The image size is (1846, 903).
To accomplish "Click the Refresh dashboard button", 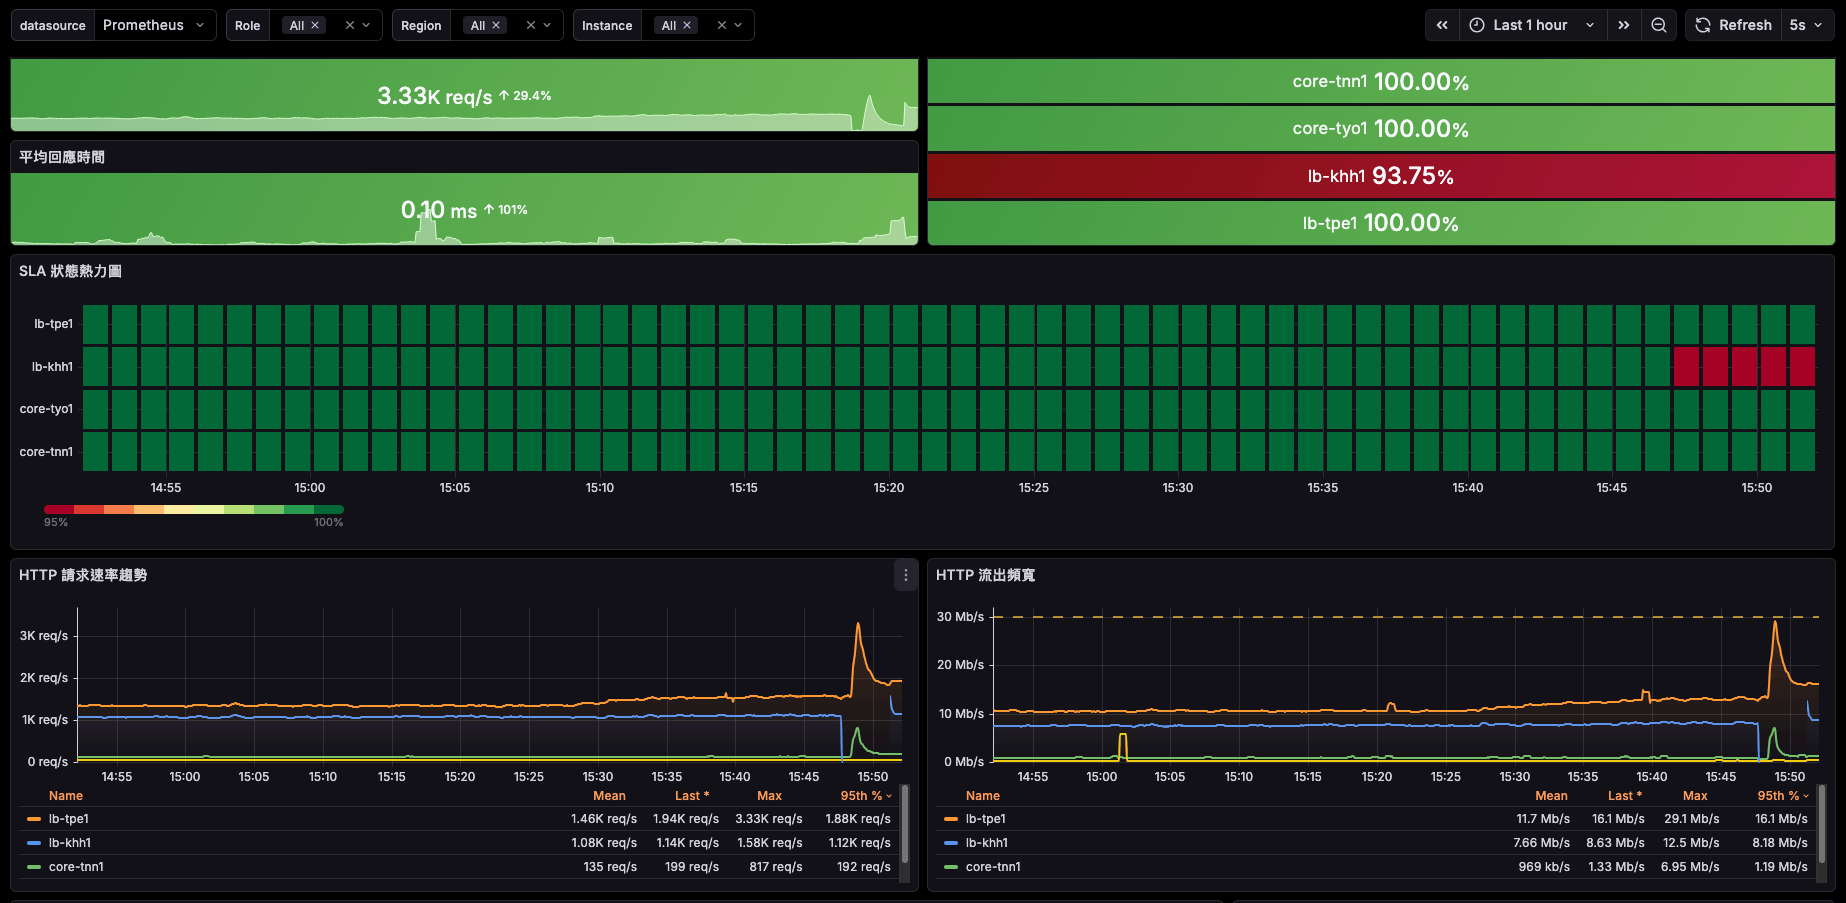I will [1733, 25].
